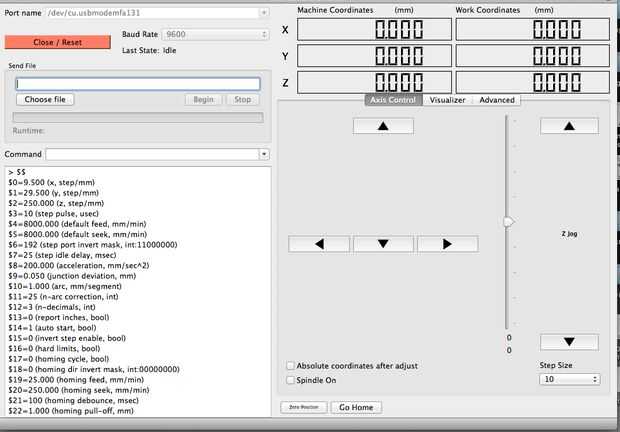Click the Machine Coordinates Z readout

[x=374, y=82]
